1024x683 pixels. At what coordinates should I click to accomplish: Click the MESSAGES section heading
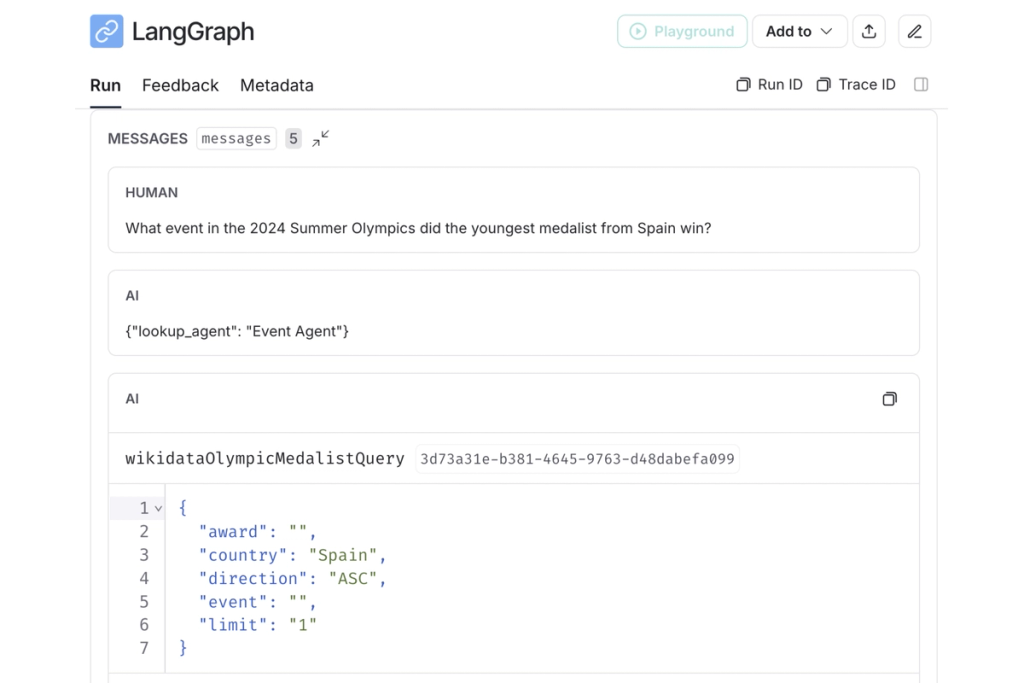[x=148, y=138]
